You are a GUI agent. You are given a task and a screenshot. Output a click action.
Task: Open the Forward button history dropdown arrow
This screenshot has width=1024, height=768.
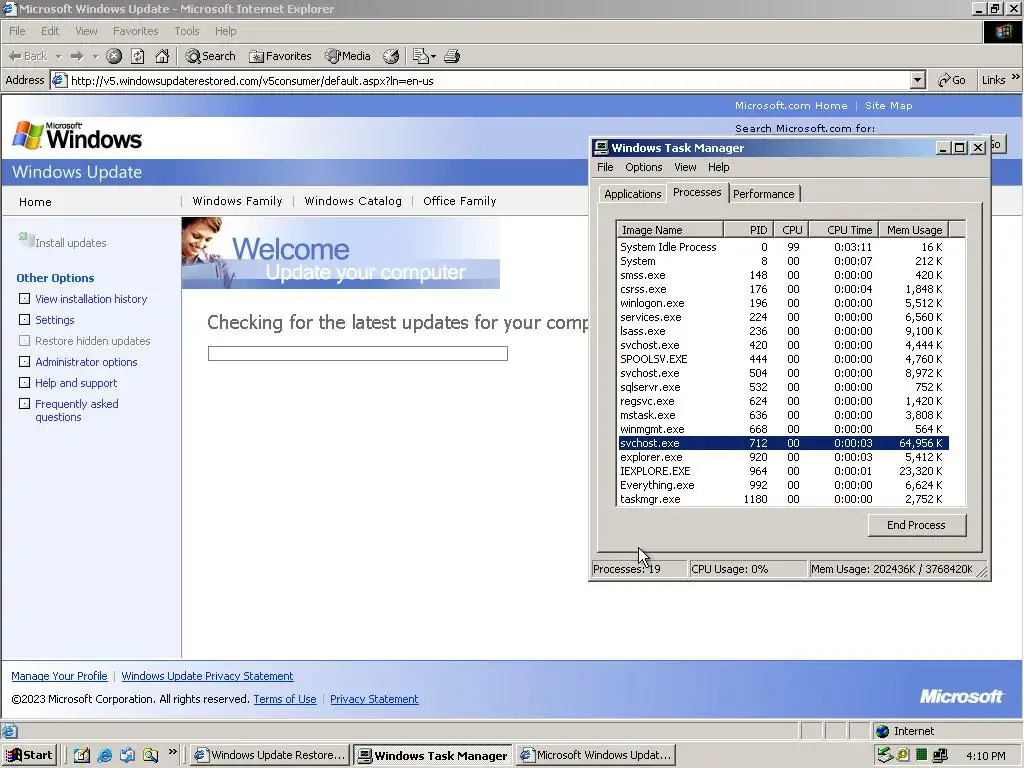pyautogui.click(x=95, y=56)
